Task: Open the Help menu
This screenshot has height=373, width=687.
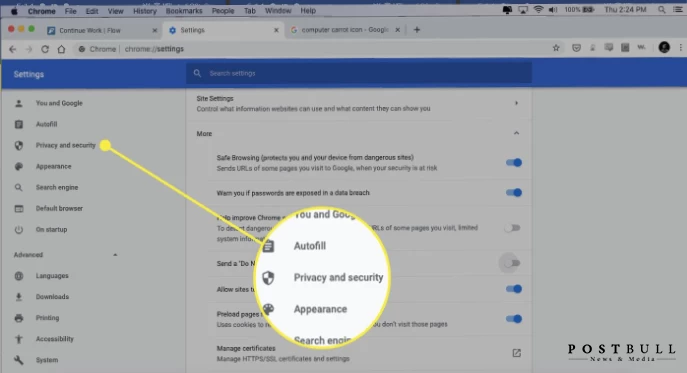Action: tap(308, 11)
